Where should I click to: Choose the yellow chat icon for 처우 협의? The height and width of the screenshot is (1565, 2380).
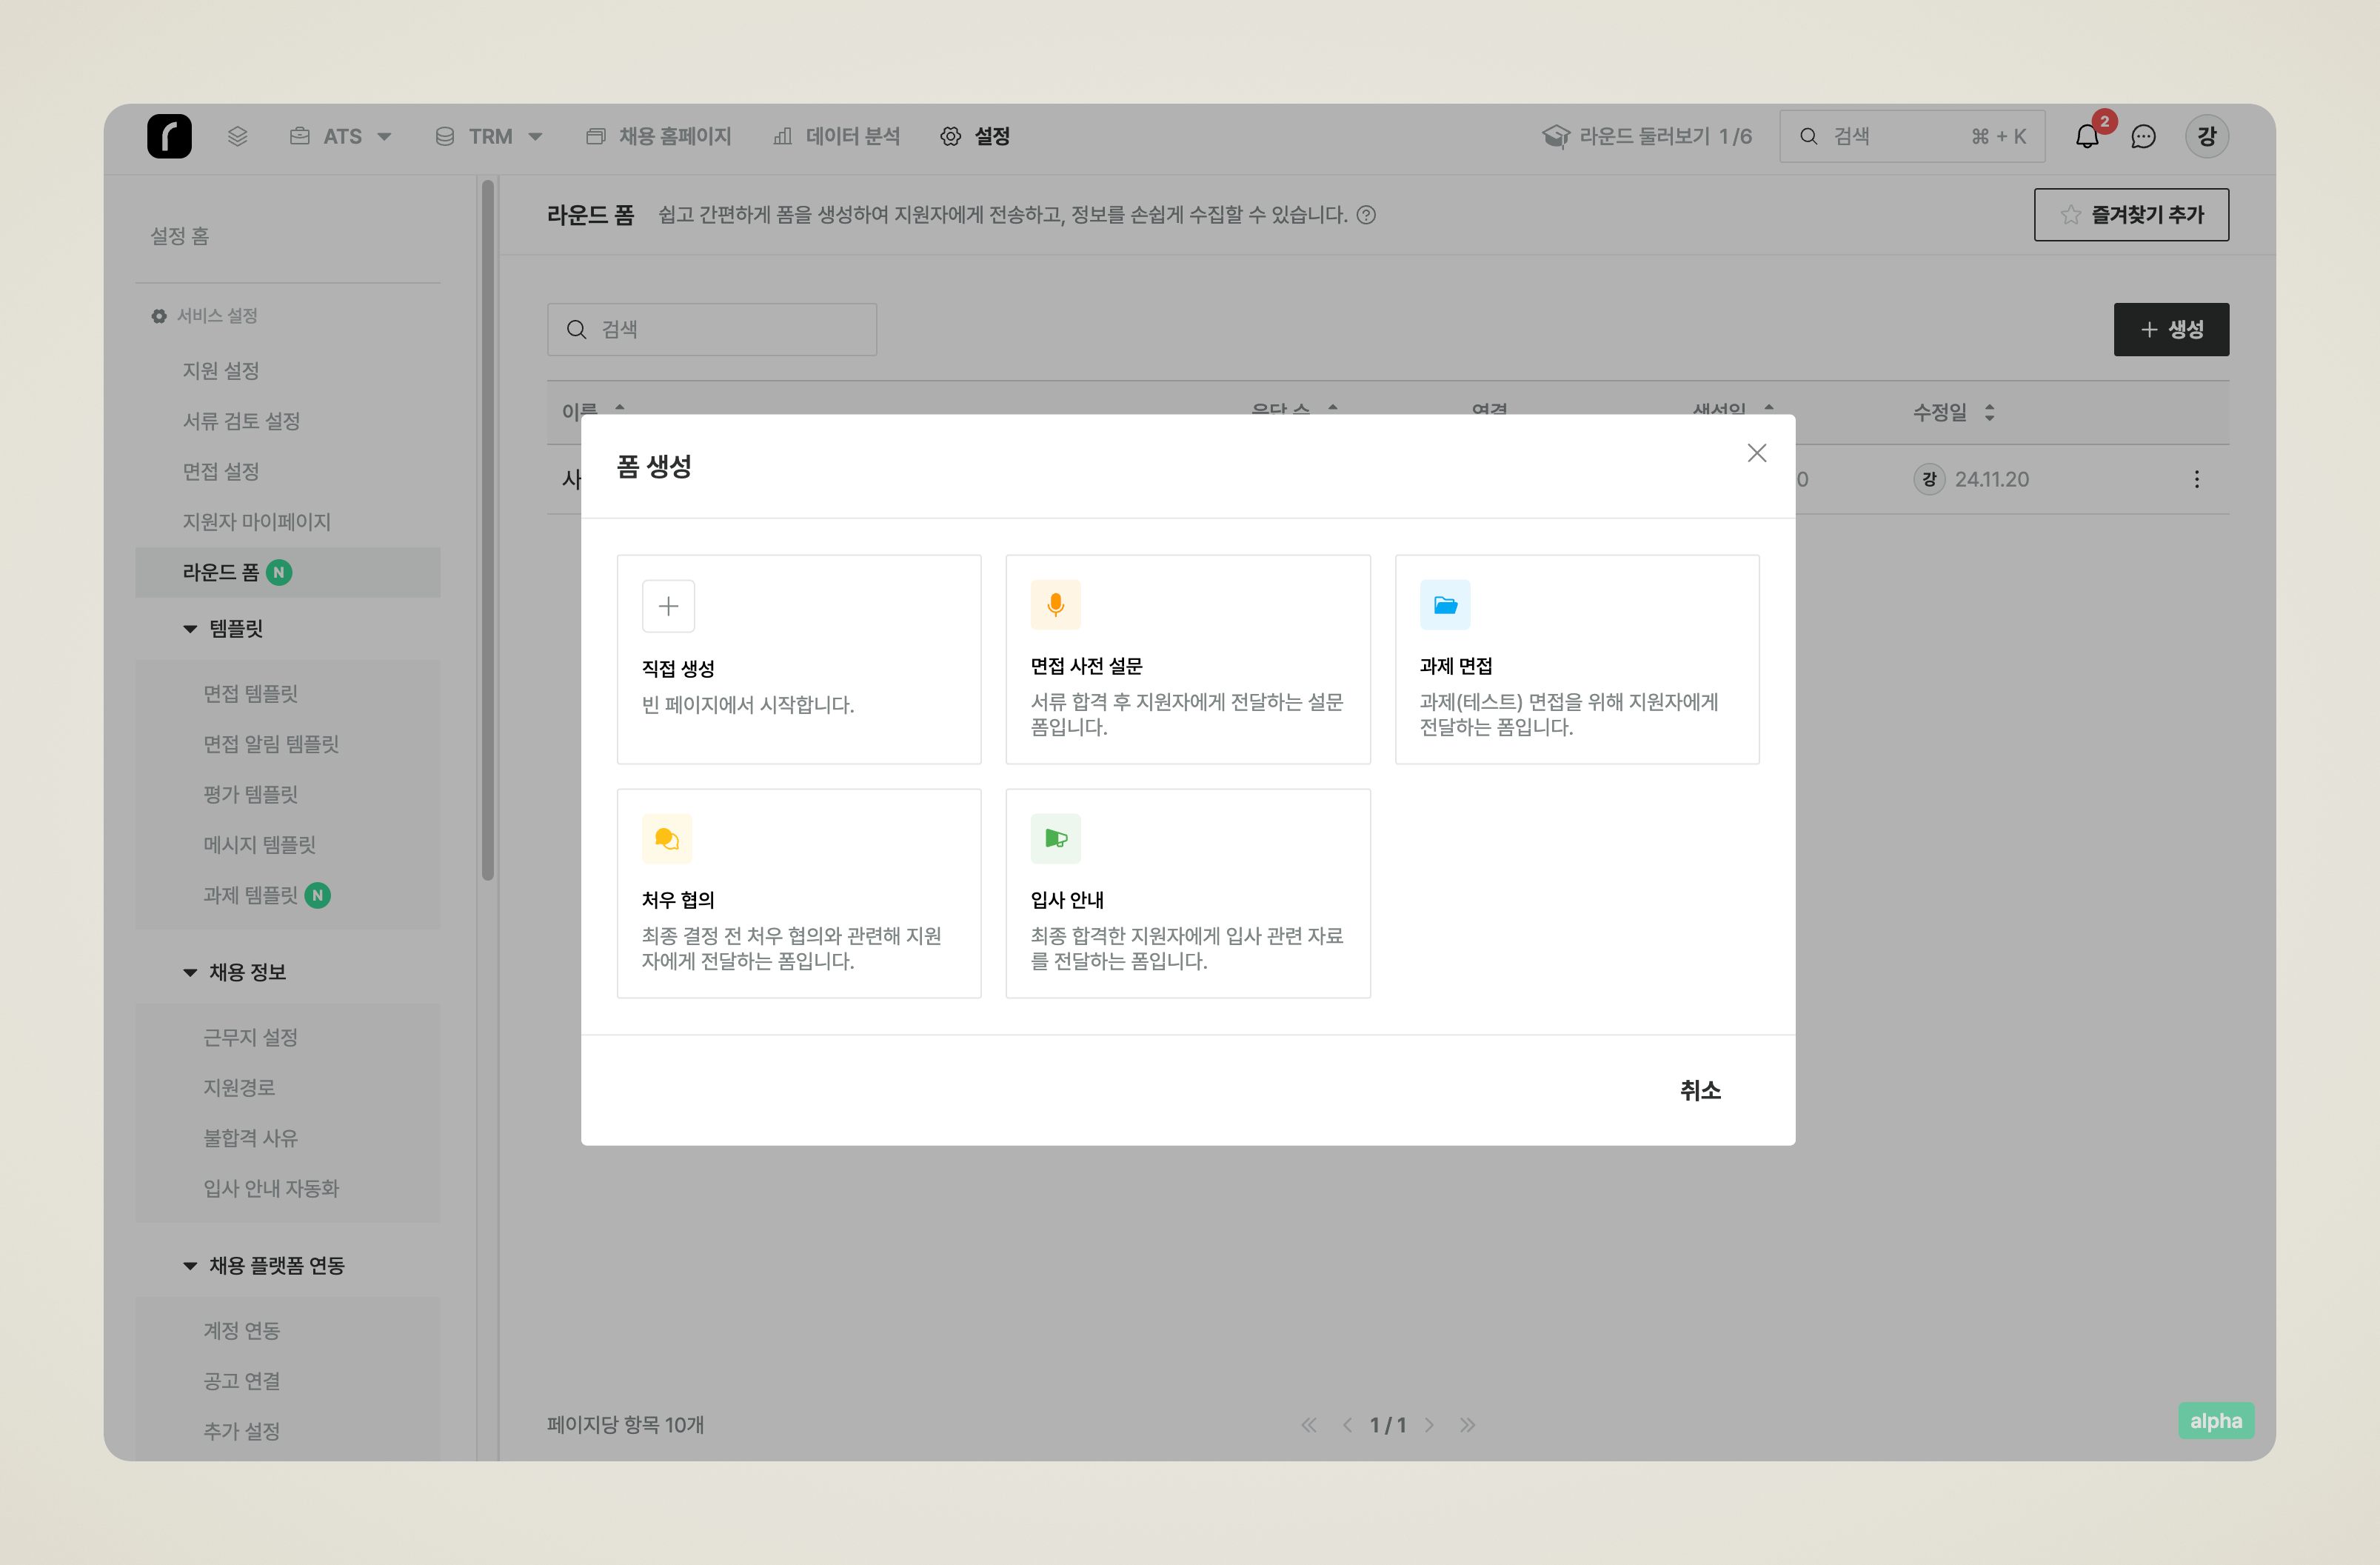667,839
